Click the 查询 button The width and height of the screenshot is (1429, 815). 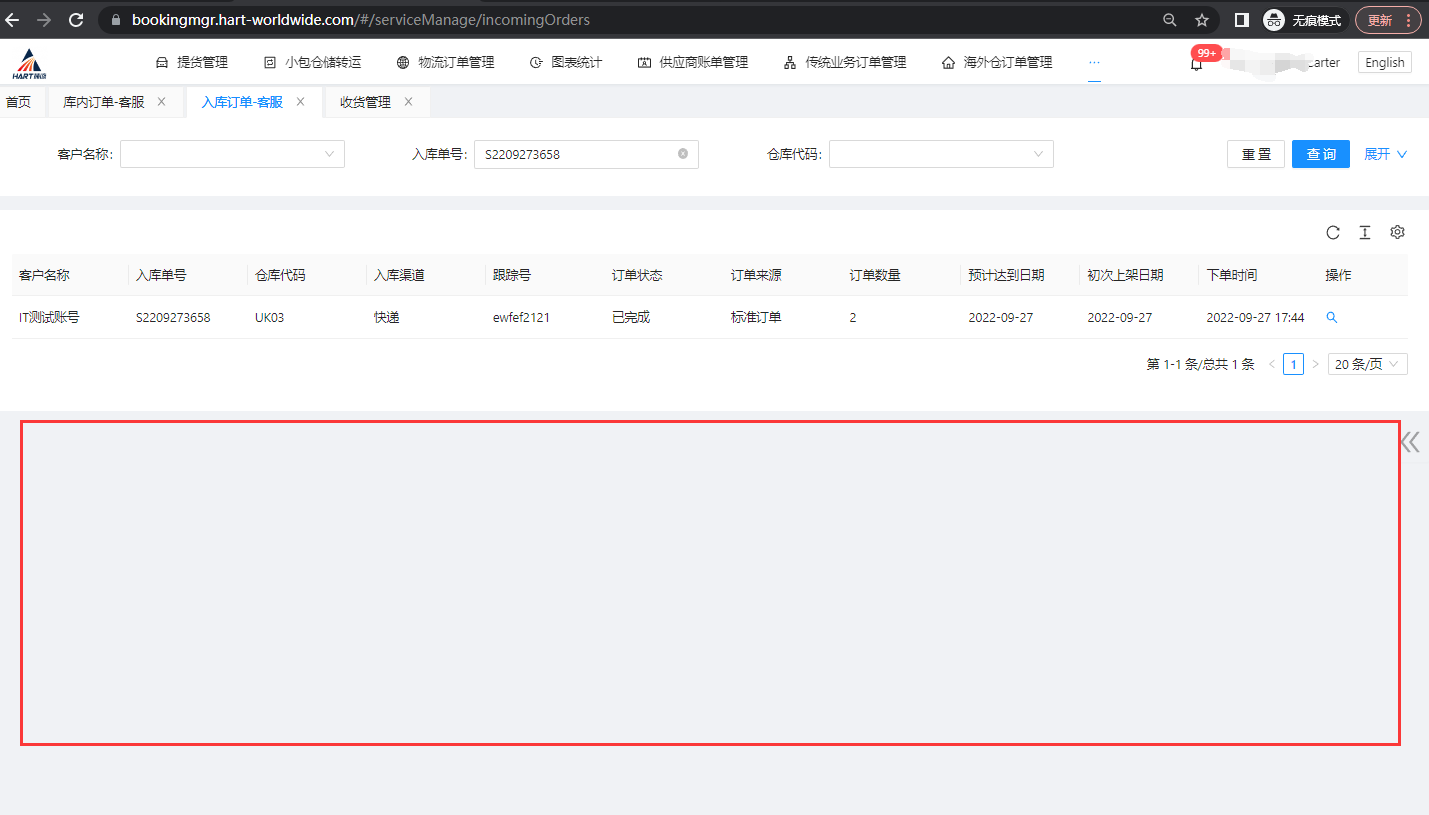[x=1320, y=154]
